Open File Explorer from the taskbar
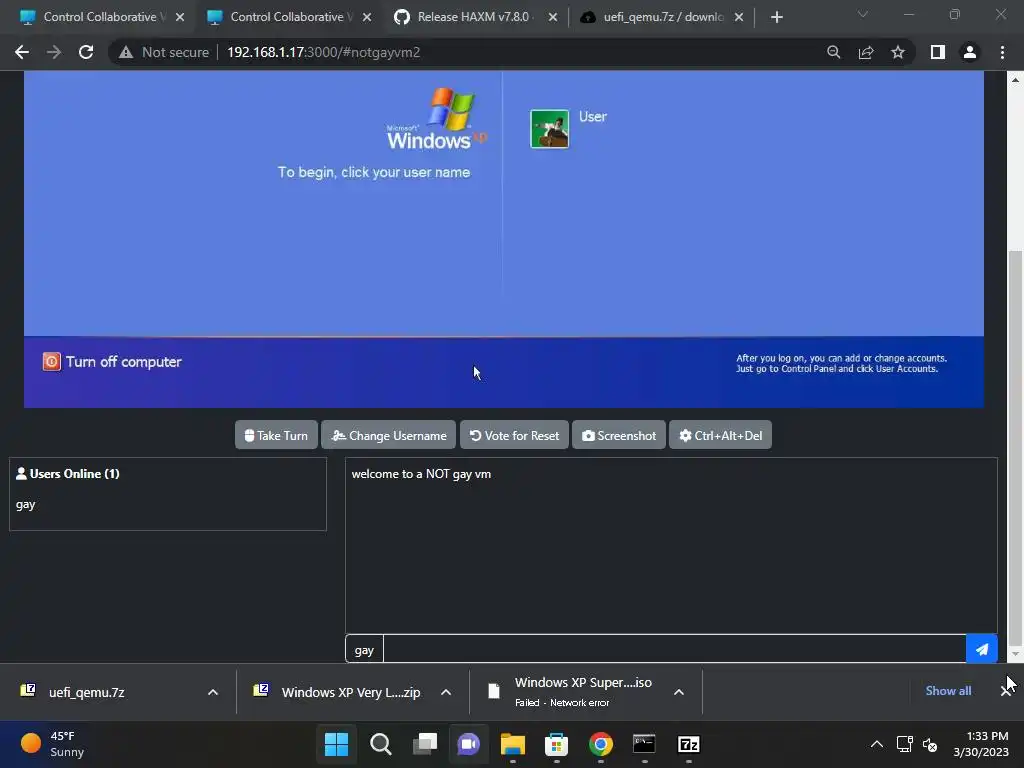1024x768 pixels. coord(513,744)
